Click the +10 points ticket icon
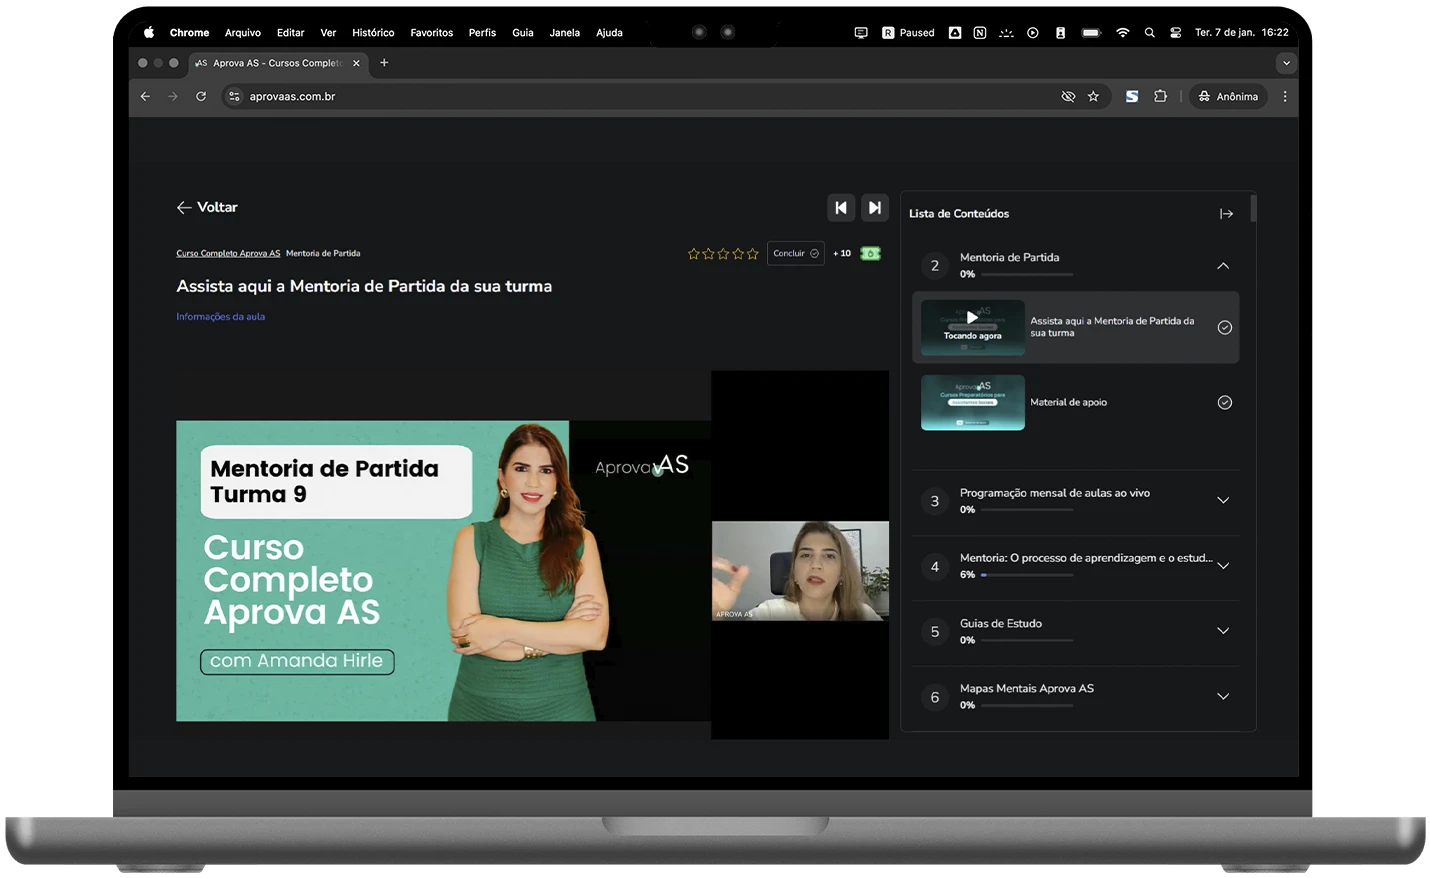 pyautogui.click(x=870, y=254)
